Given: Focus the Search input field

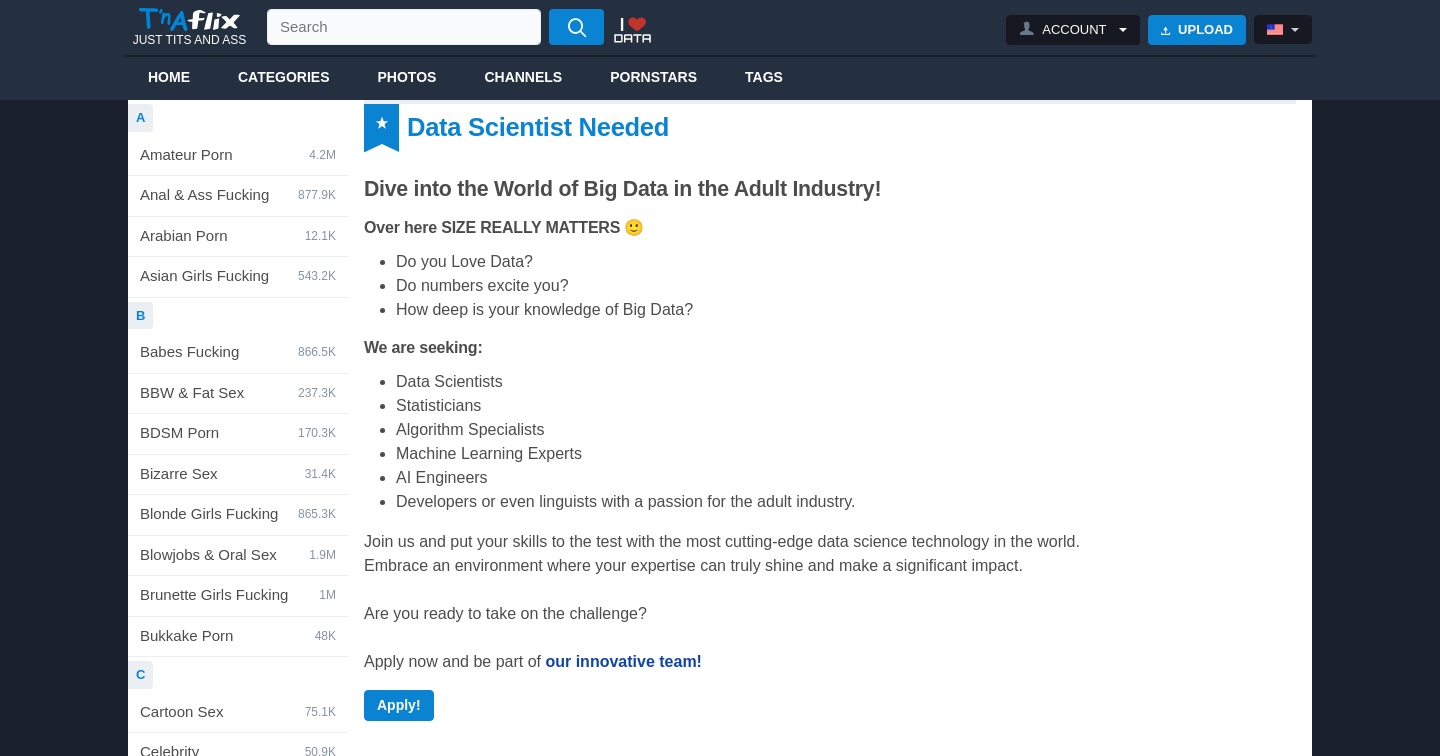Looking at the screenshot, I should (404, 27).
